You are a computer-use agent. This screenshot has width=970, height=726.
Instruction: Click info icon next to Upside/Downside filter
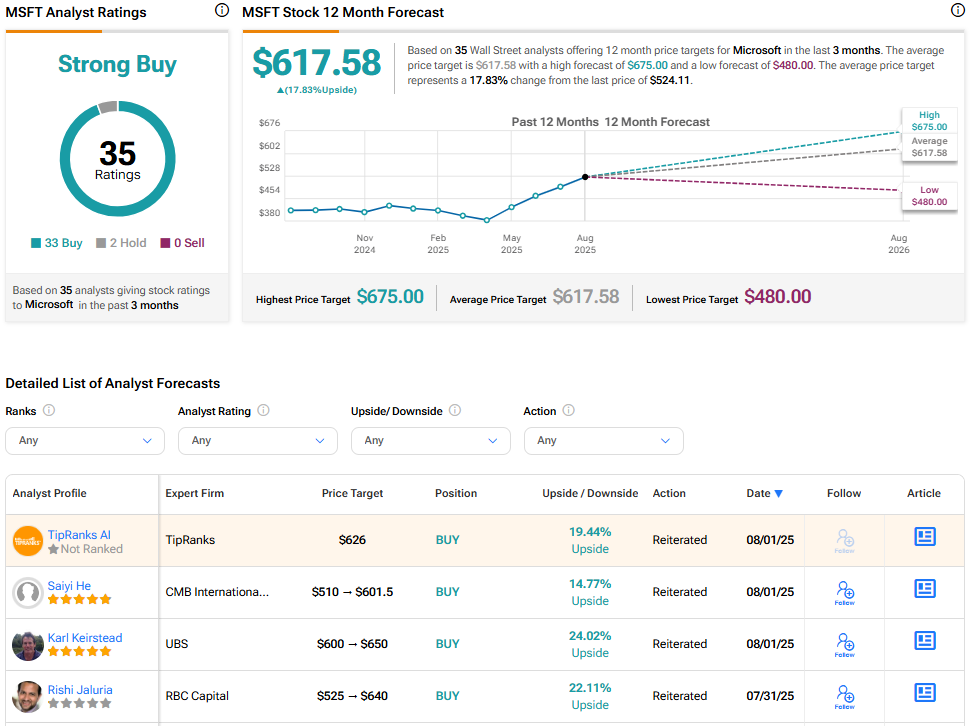(455, 411)
